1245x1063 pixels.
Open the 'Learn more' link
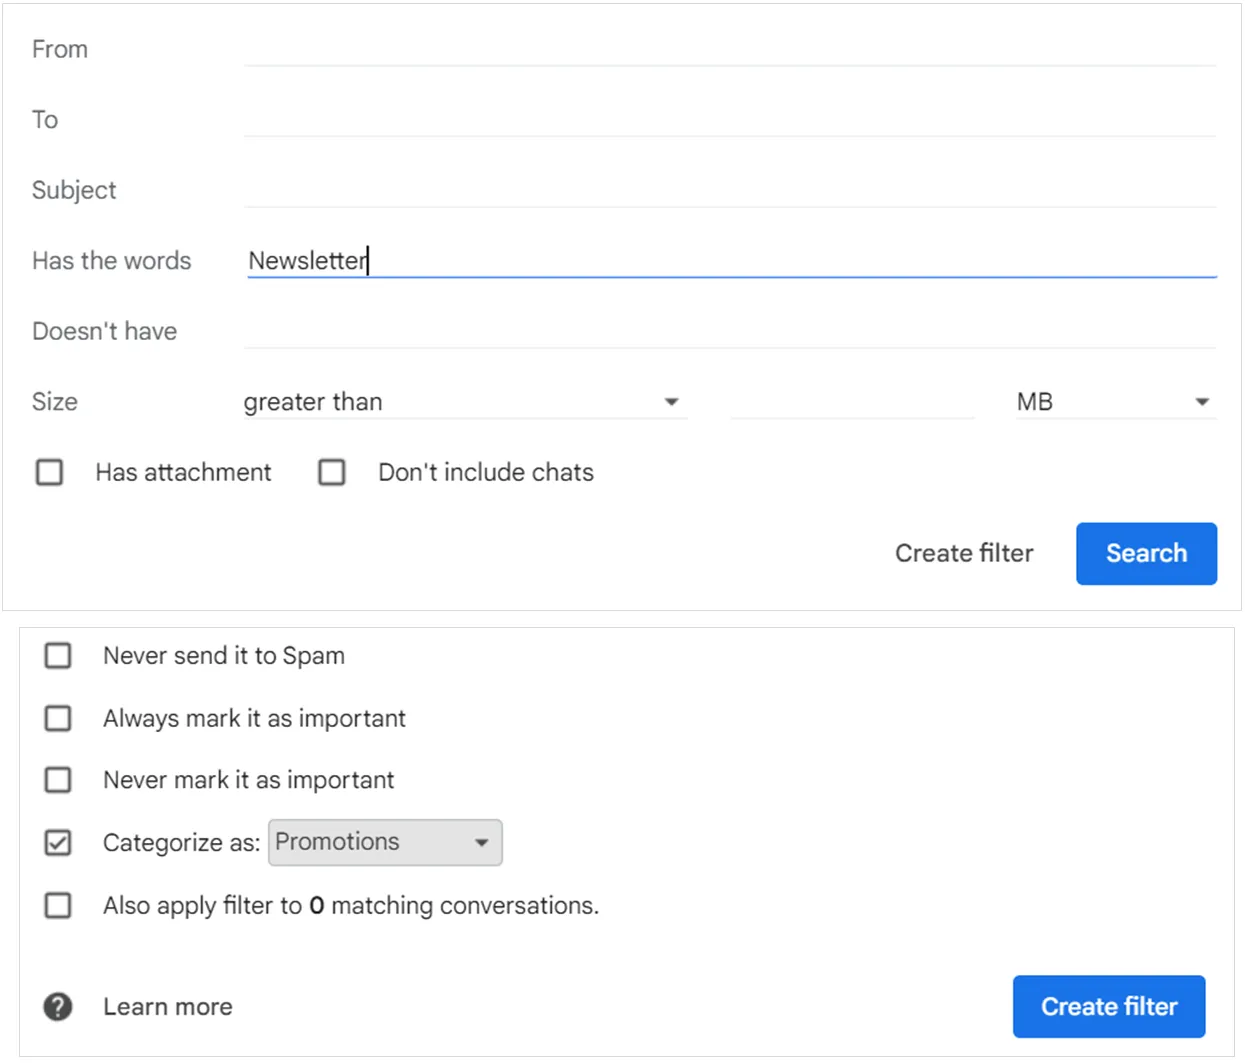(x=168, y=1007)
